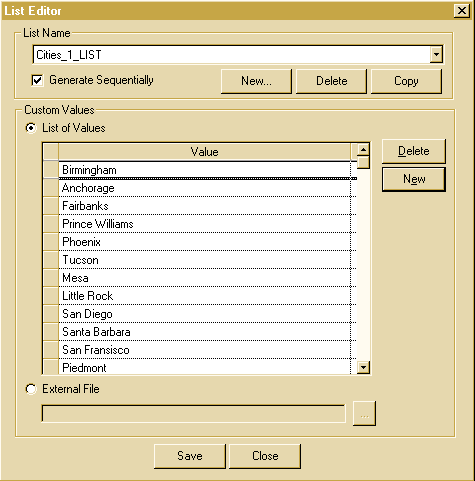Viewport: 475px width, 481px height.
Task: Select the List of Values radio button
Action: [31, 128]
